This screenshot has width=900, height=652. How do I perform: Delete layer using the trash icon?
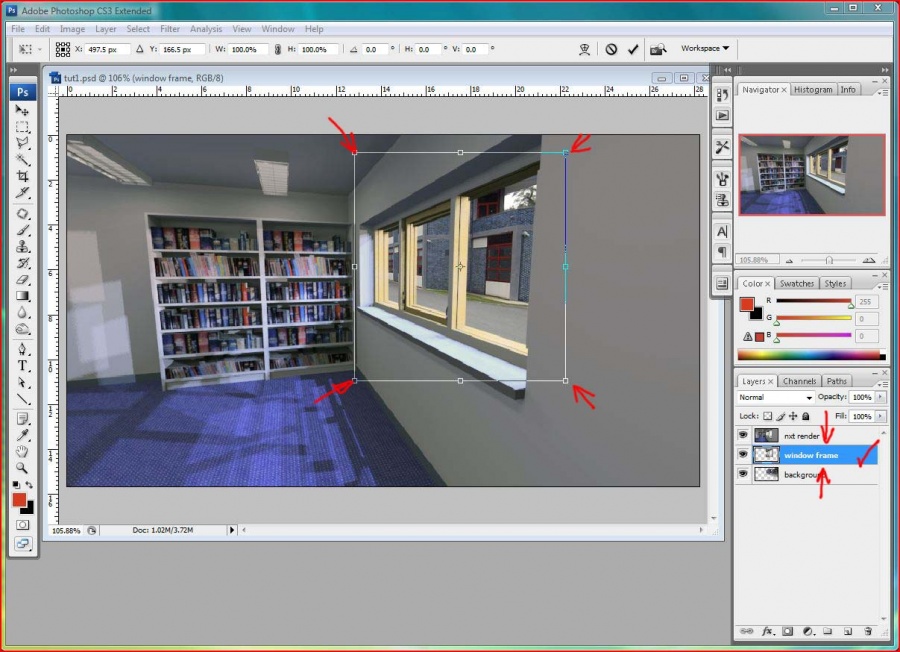coord(868,632)
